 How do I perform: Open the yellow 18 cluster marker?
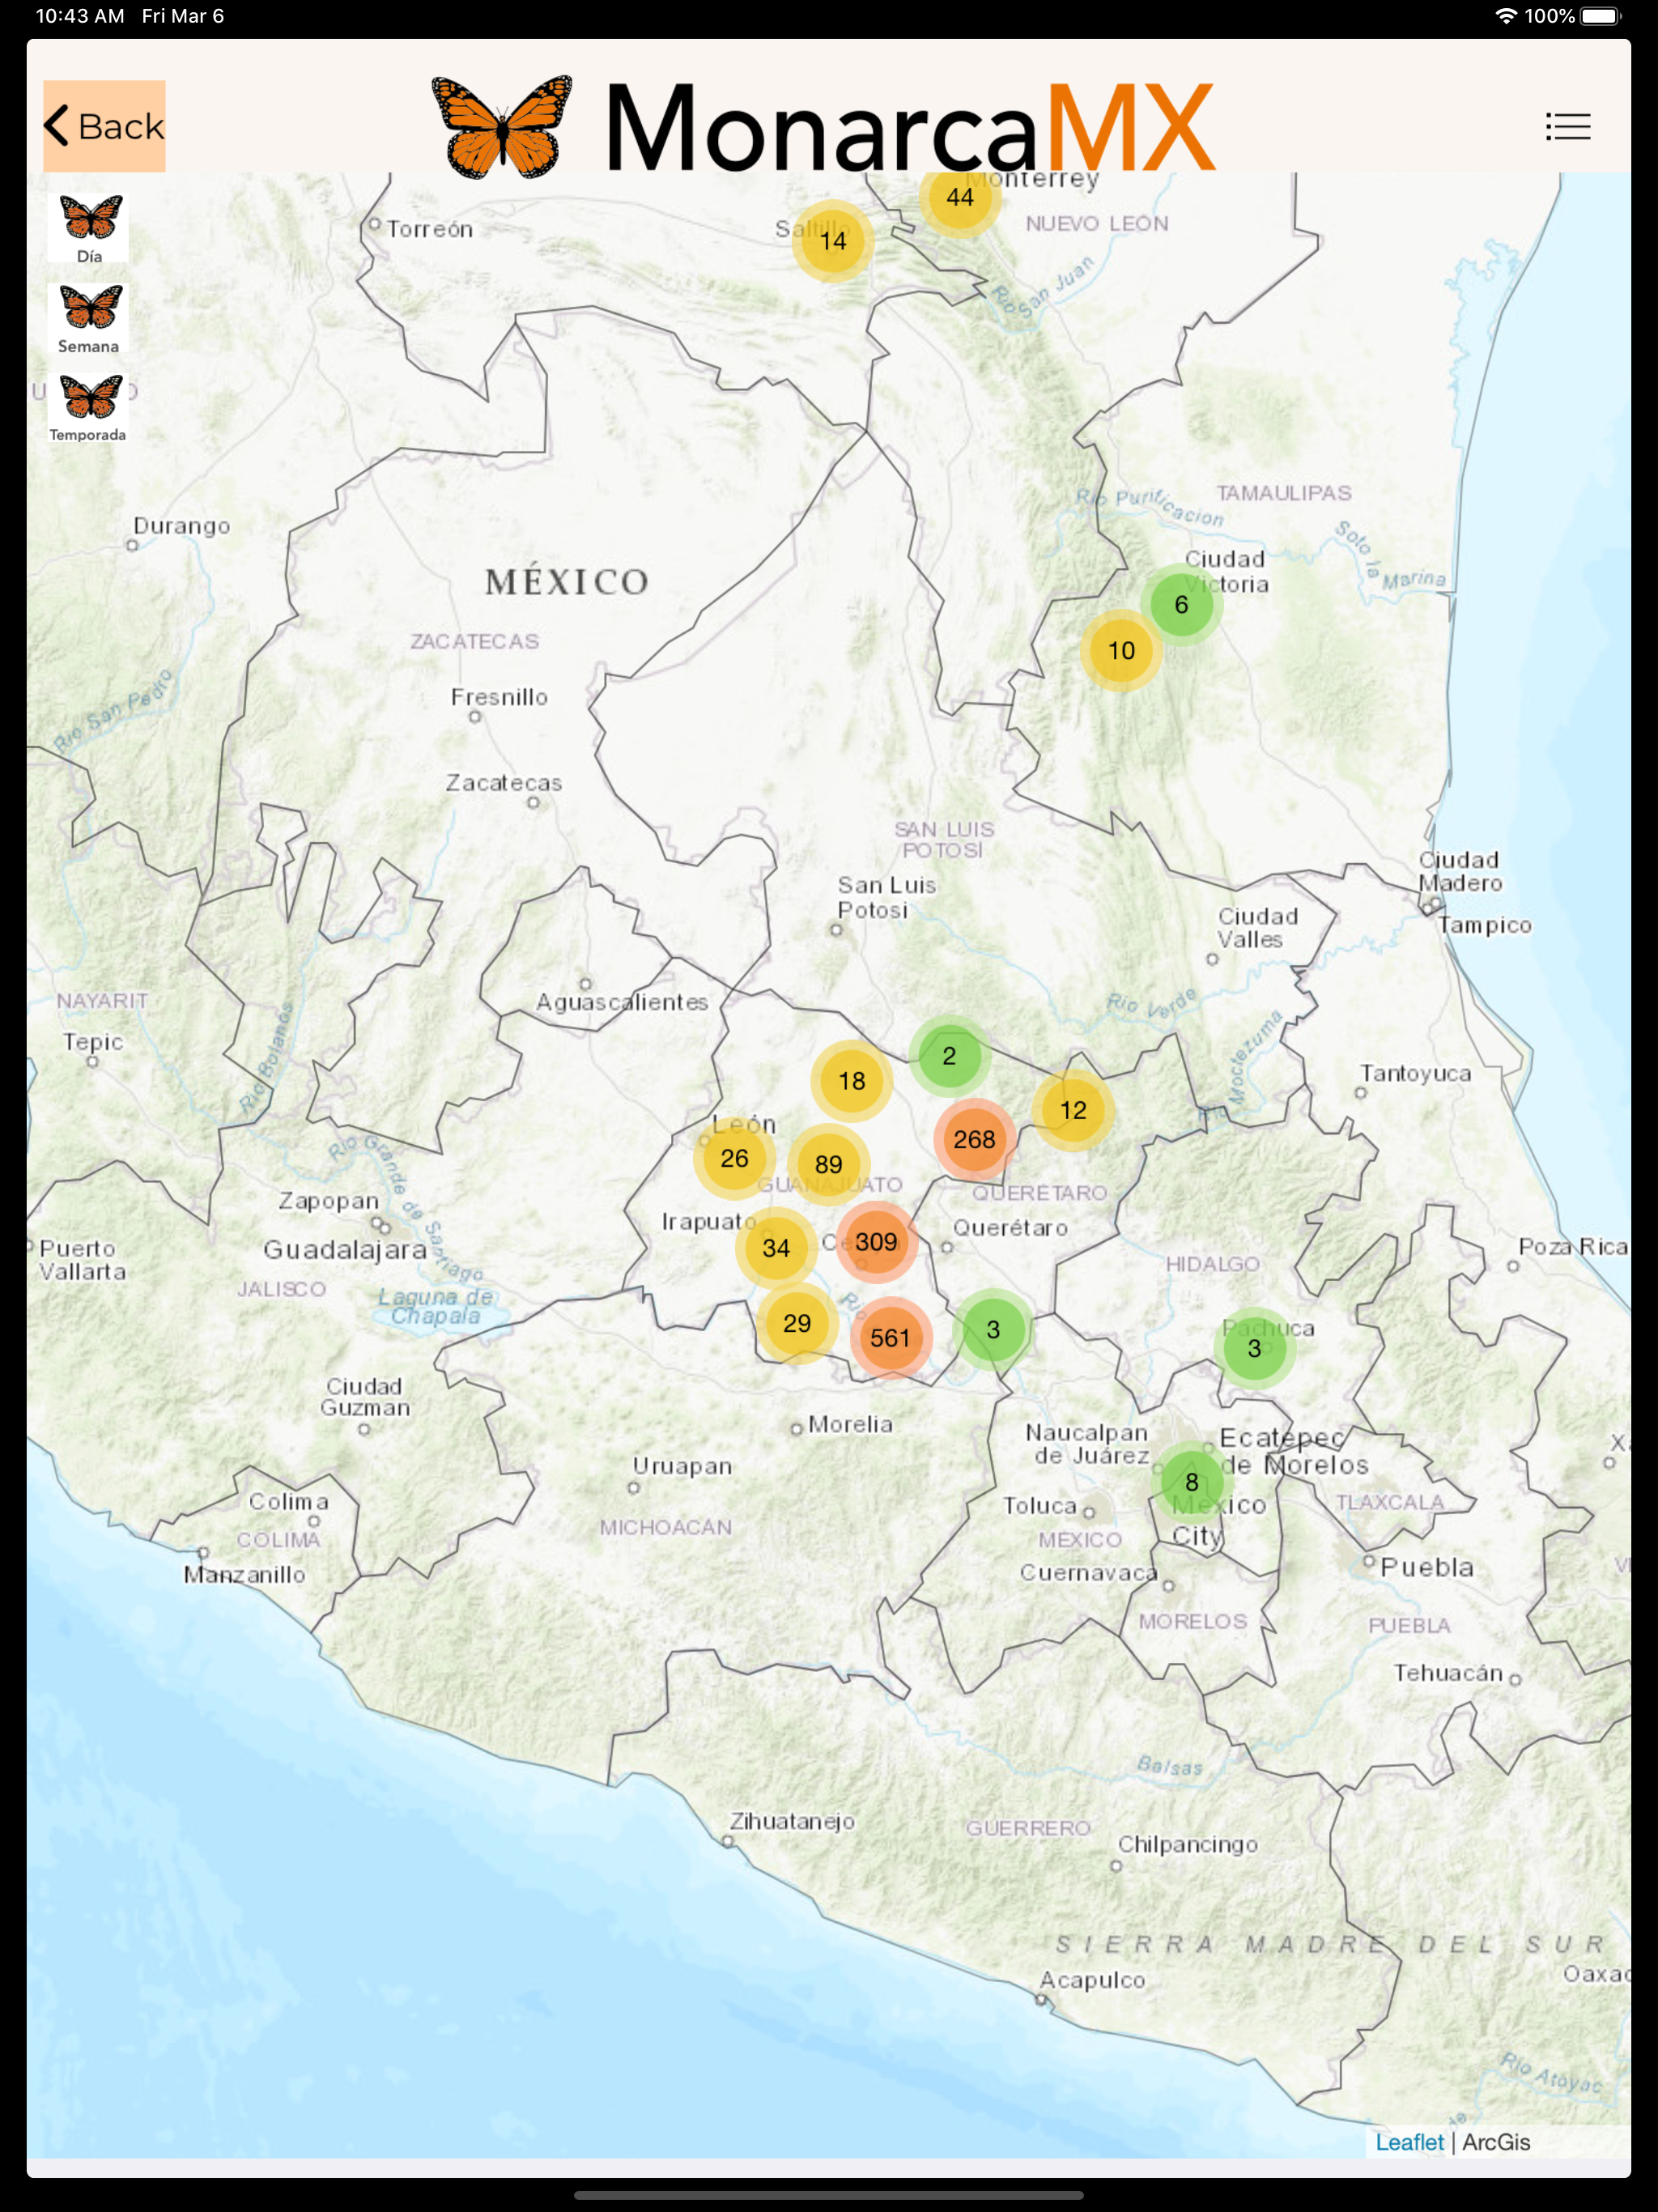pos(852,1080)
